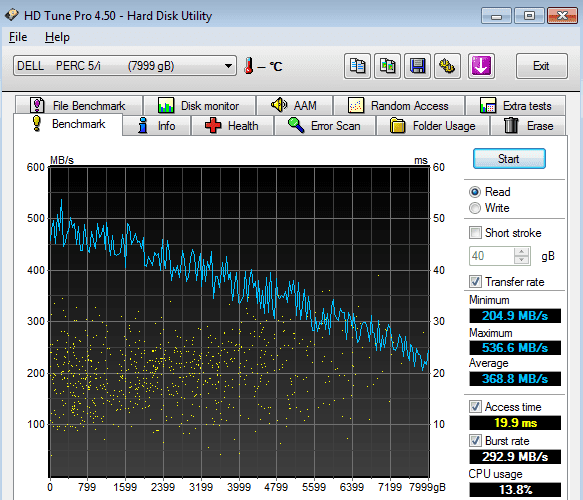Toggle the Transfer rate checkbox
Image resolution: width=583 pixels, height=500 pixels.
coord(475,281)
